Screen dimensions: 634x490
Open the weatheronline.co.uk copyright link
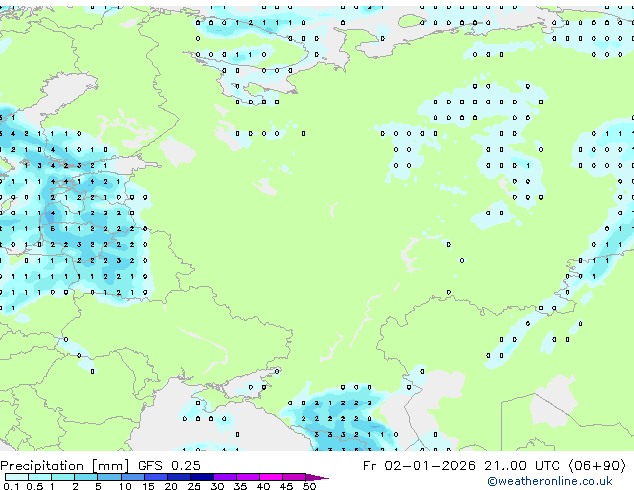click(x=550, y=481)
